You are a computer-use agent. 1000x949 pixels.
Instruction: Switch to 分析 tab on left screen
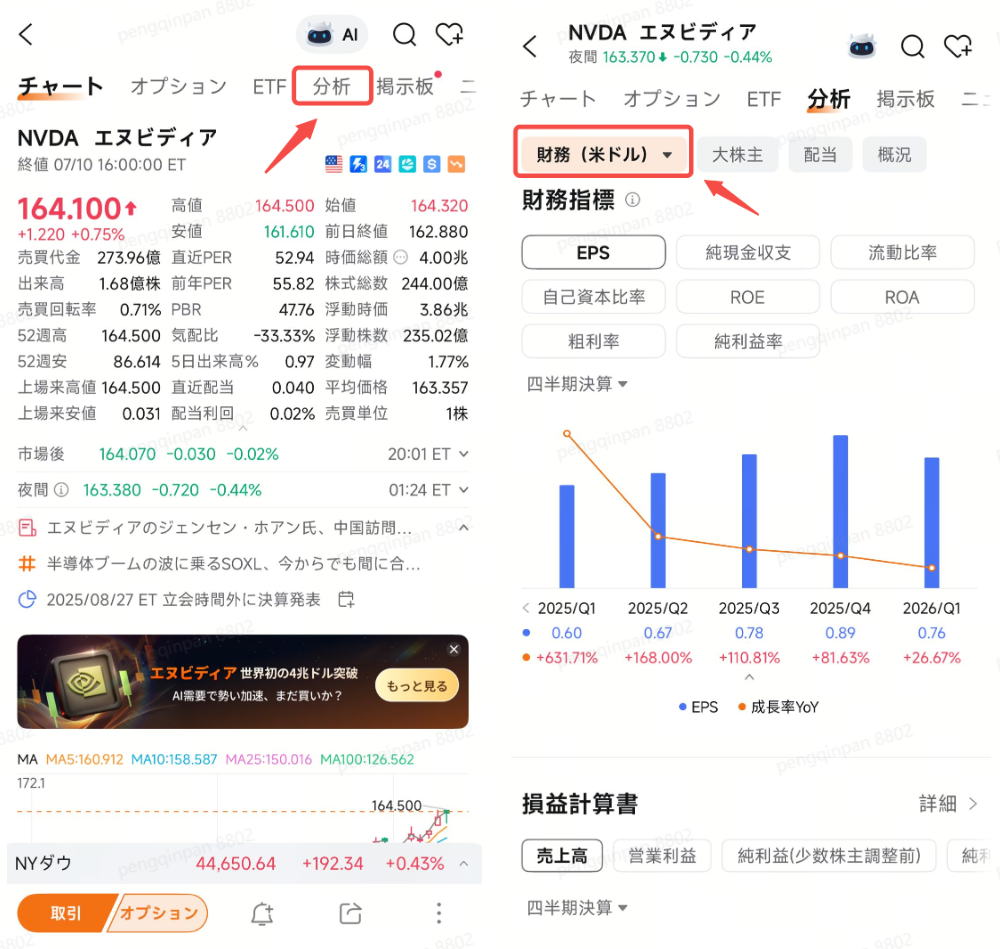point(332,86)
